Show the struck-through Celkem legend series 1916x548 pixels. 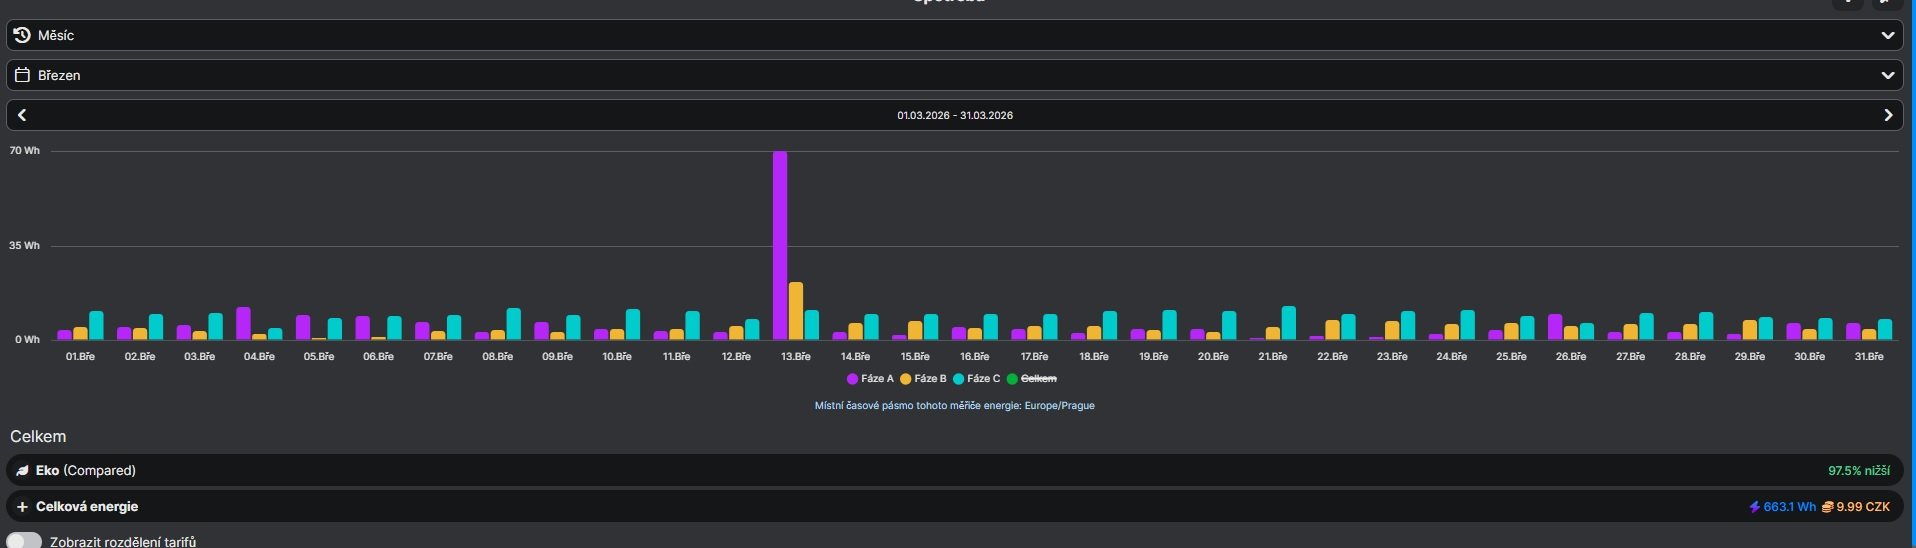[1031, 379]
